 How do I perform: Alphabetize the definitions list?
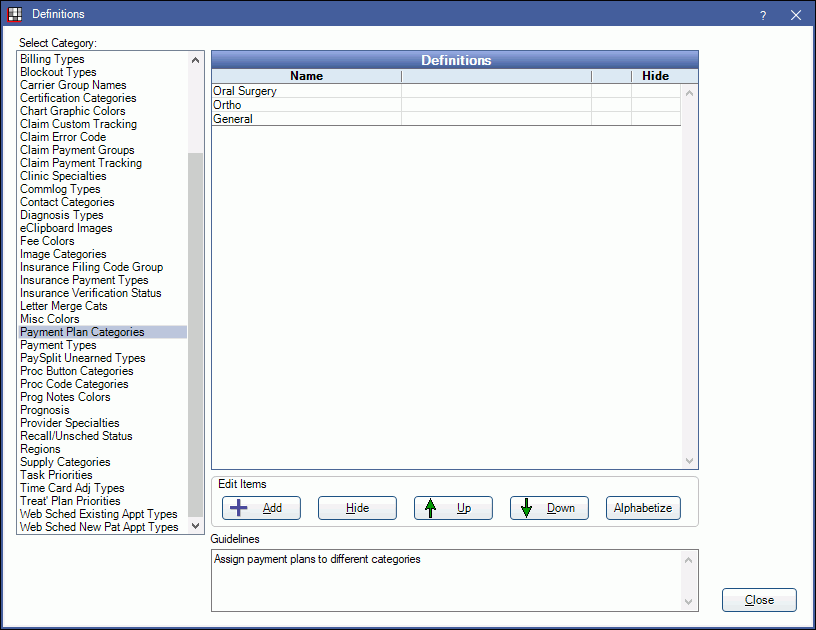pos(643,508)
